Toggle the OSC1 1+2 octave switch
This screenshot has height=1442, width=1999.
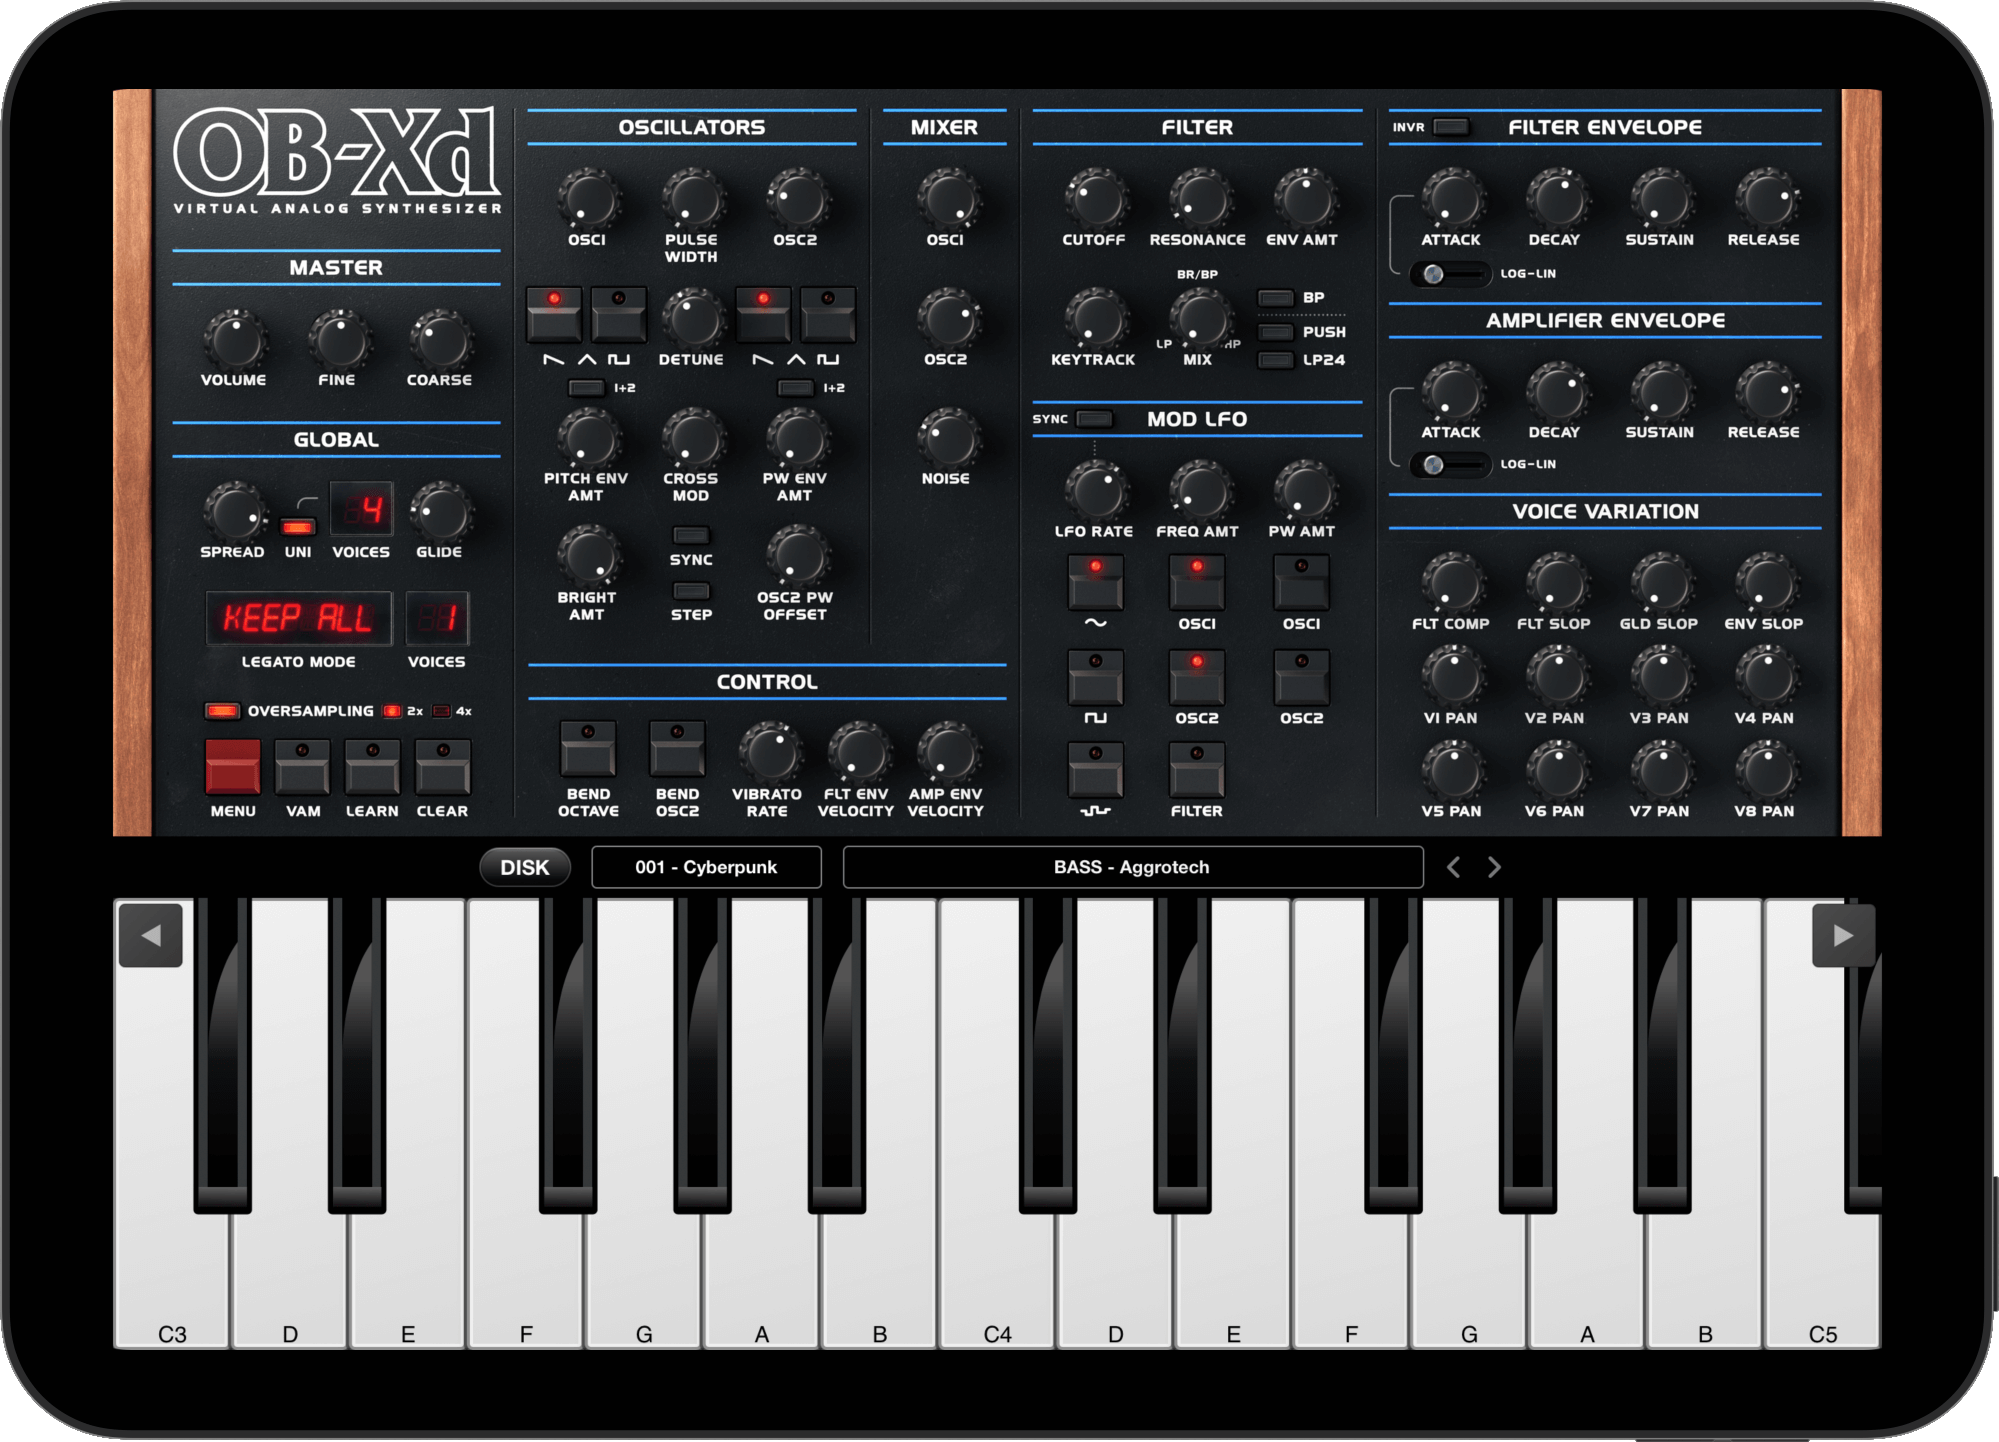pyautogui.click(x=586, y=388)
